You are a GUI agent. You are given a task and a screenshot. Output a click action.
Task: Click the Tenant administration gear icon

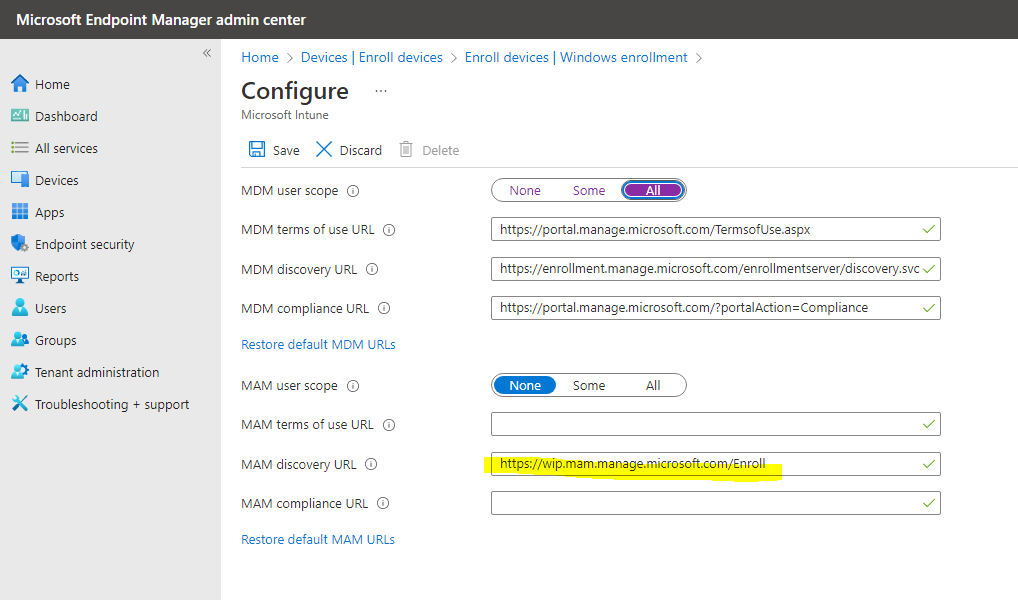(x=20, y=371)
